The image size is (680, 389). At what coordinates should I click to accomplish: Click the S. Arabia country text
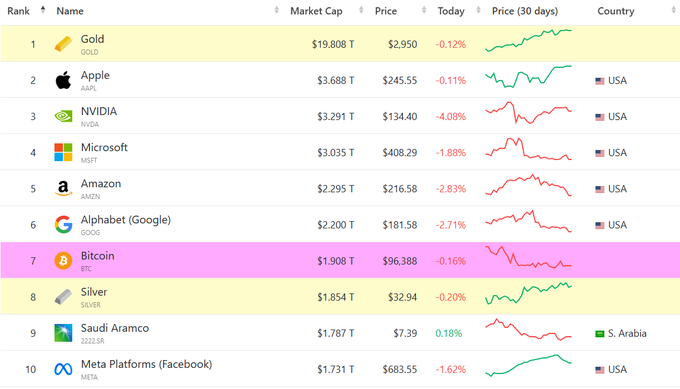[627, 333]
